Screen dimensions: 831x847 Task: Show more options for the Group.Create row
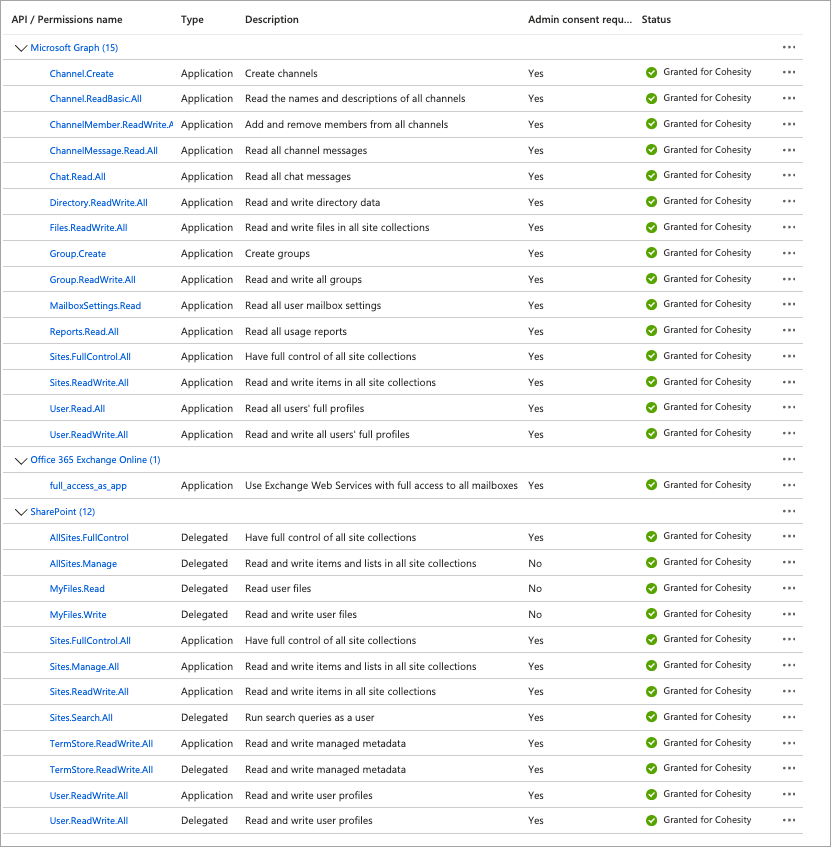(789, 253)
